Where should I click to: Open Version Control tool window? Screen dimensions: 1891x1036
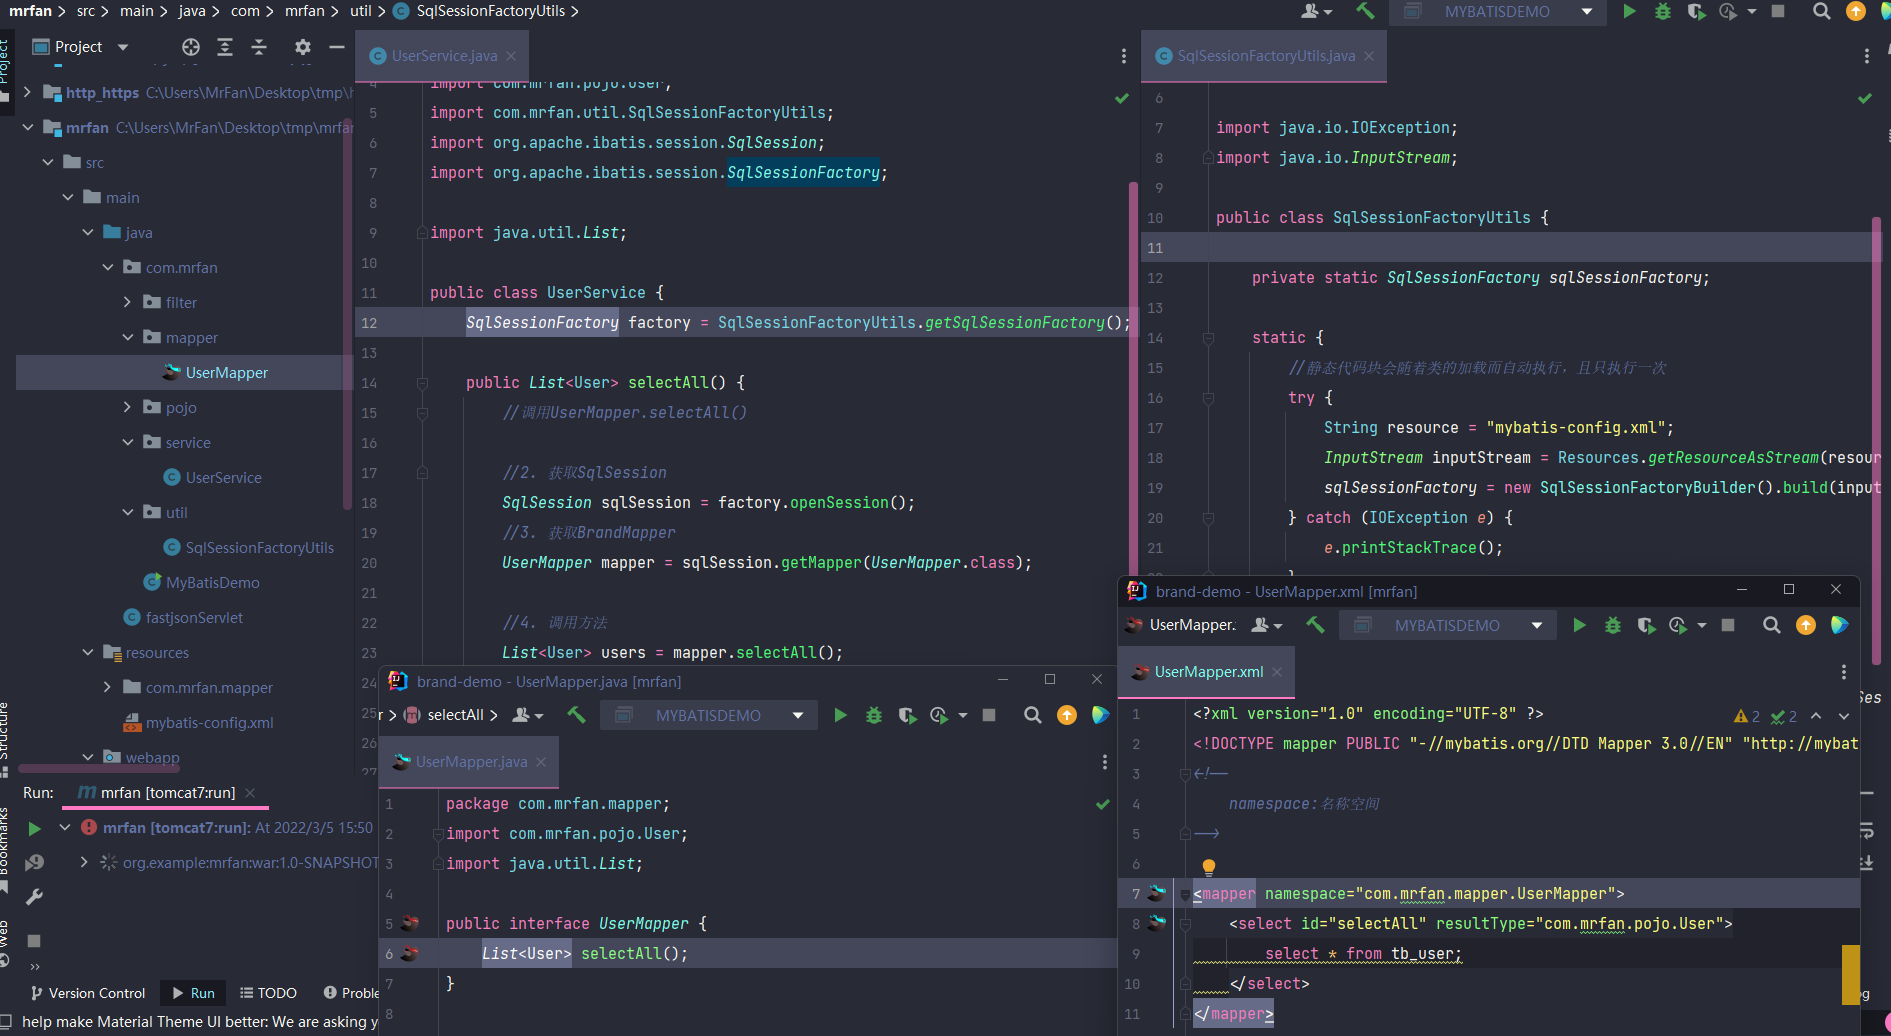[x=88, y=993]
